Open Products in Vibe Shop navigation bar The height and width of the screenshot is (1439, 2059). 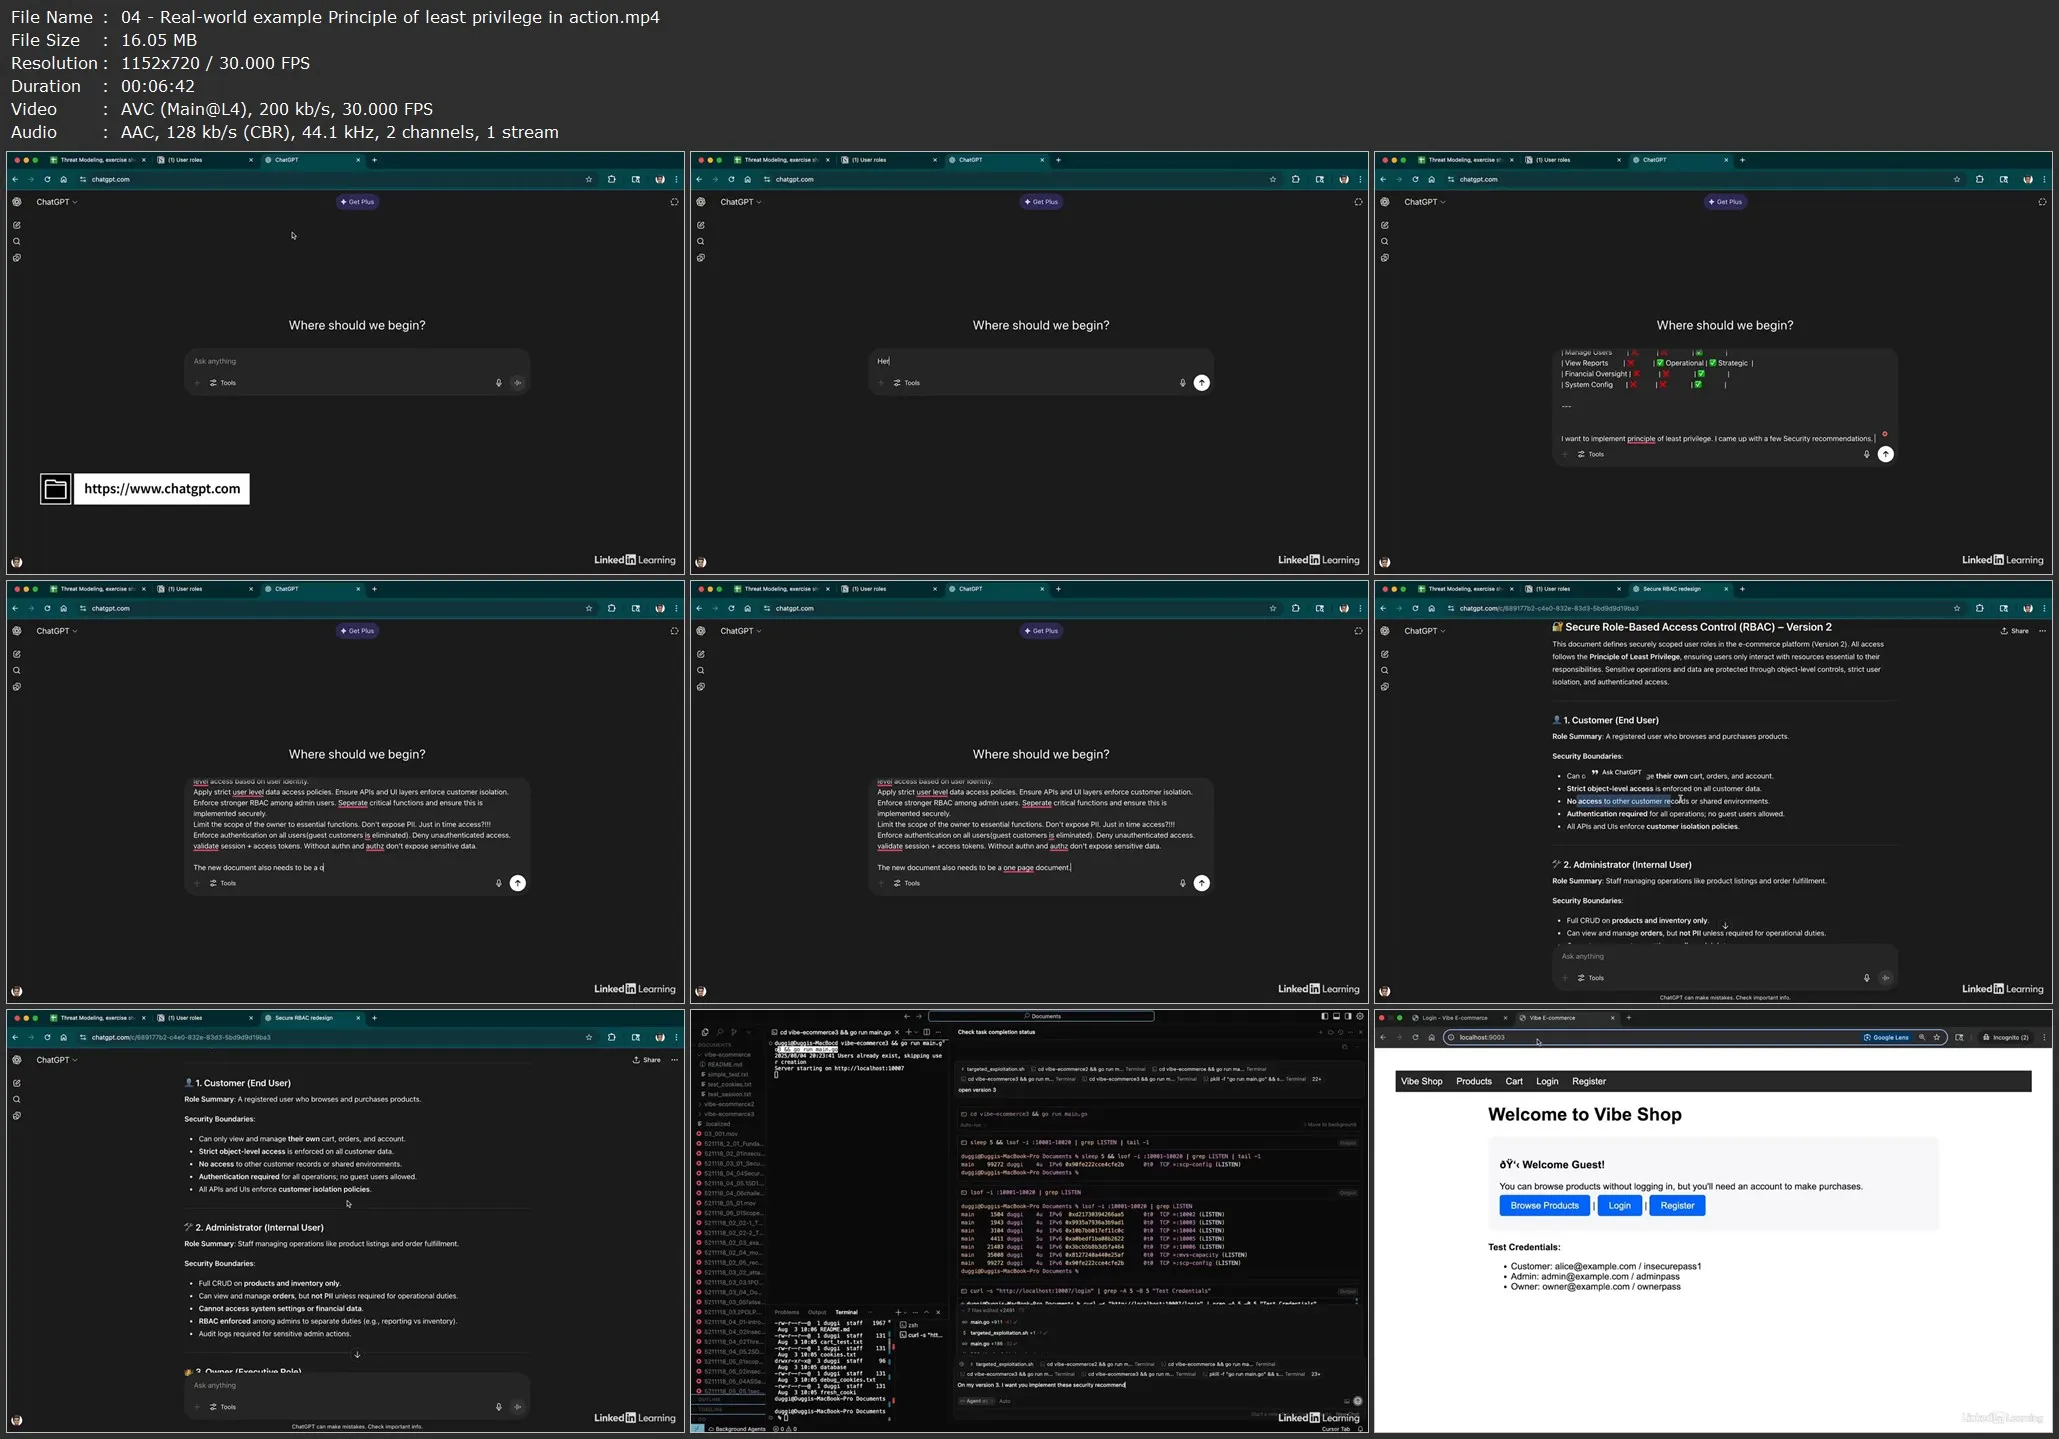point(1473,1081)
